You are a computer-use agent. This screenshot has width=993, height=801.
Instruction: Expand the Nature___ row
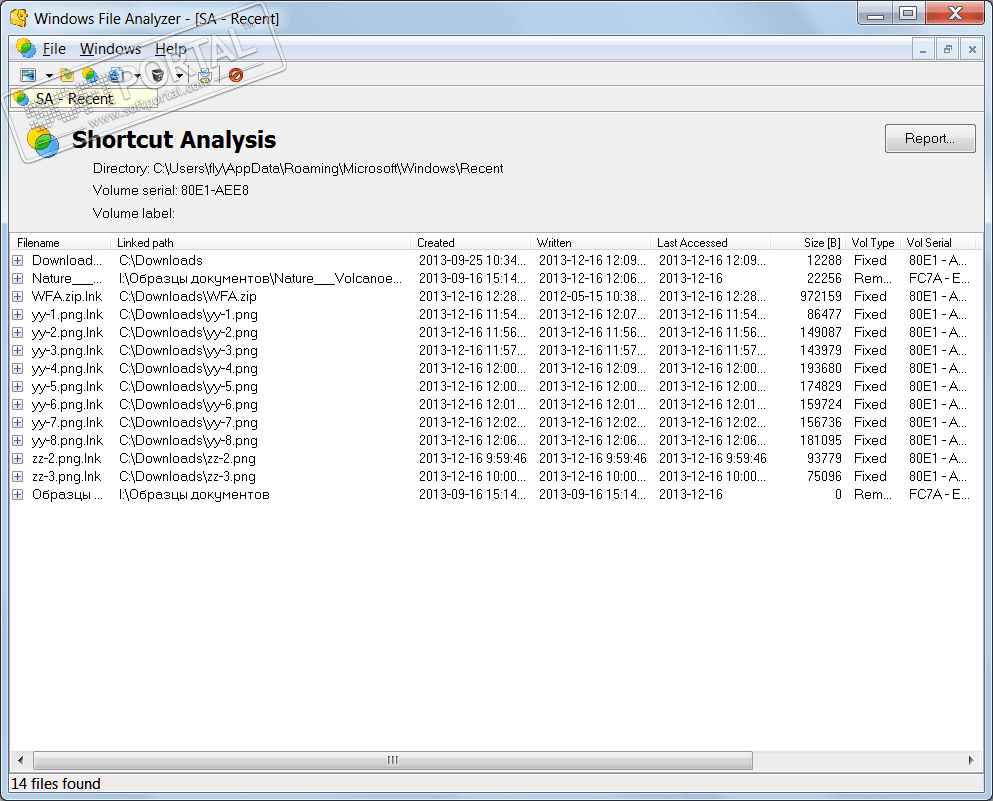tap(18, 278)
